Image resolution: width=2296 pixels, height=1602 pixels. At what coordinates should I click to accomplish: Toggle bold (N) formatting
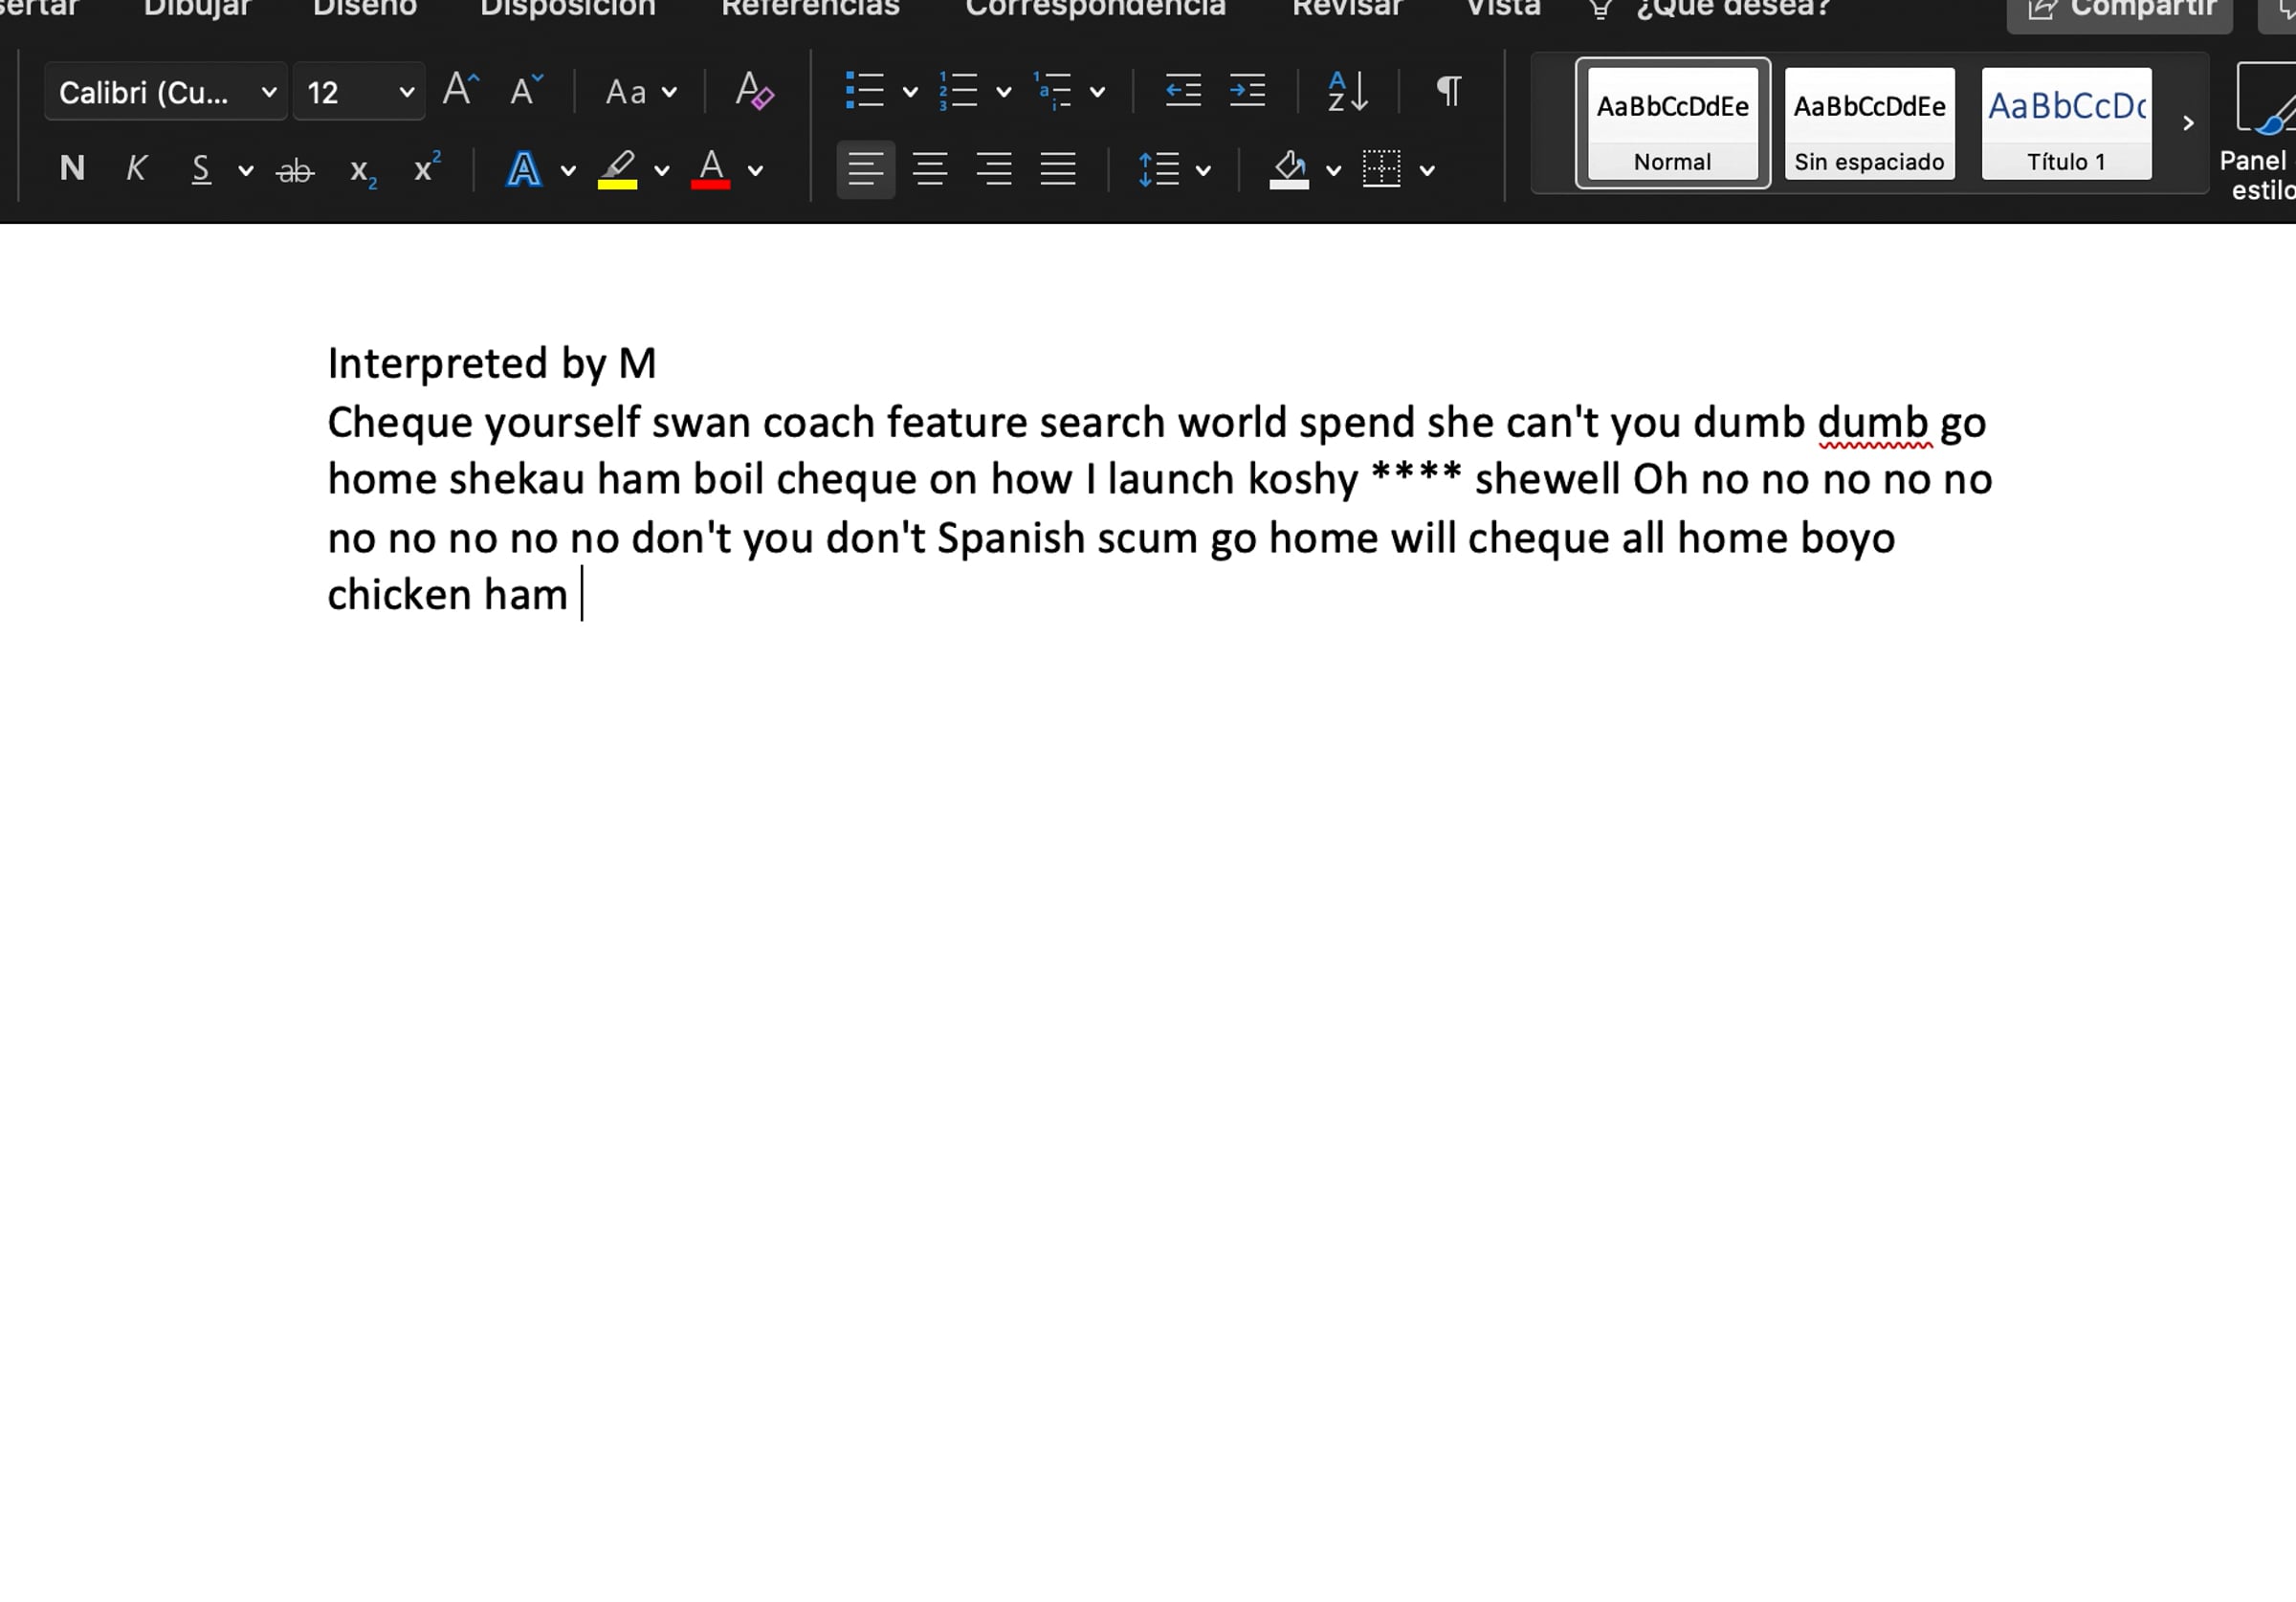coord(72,169)
